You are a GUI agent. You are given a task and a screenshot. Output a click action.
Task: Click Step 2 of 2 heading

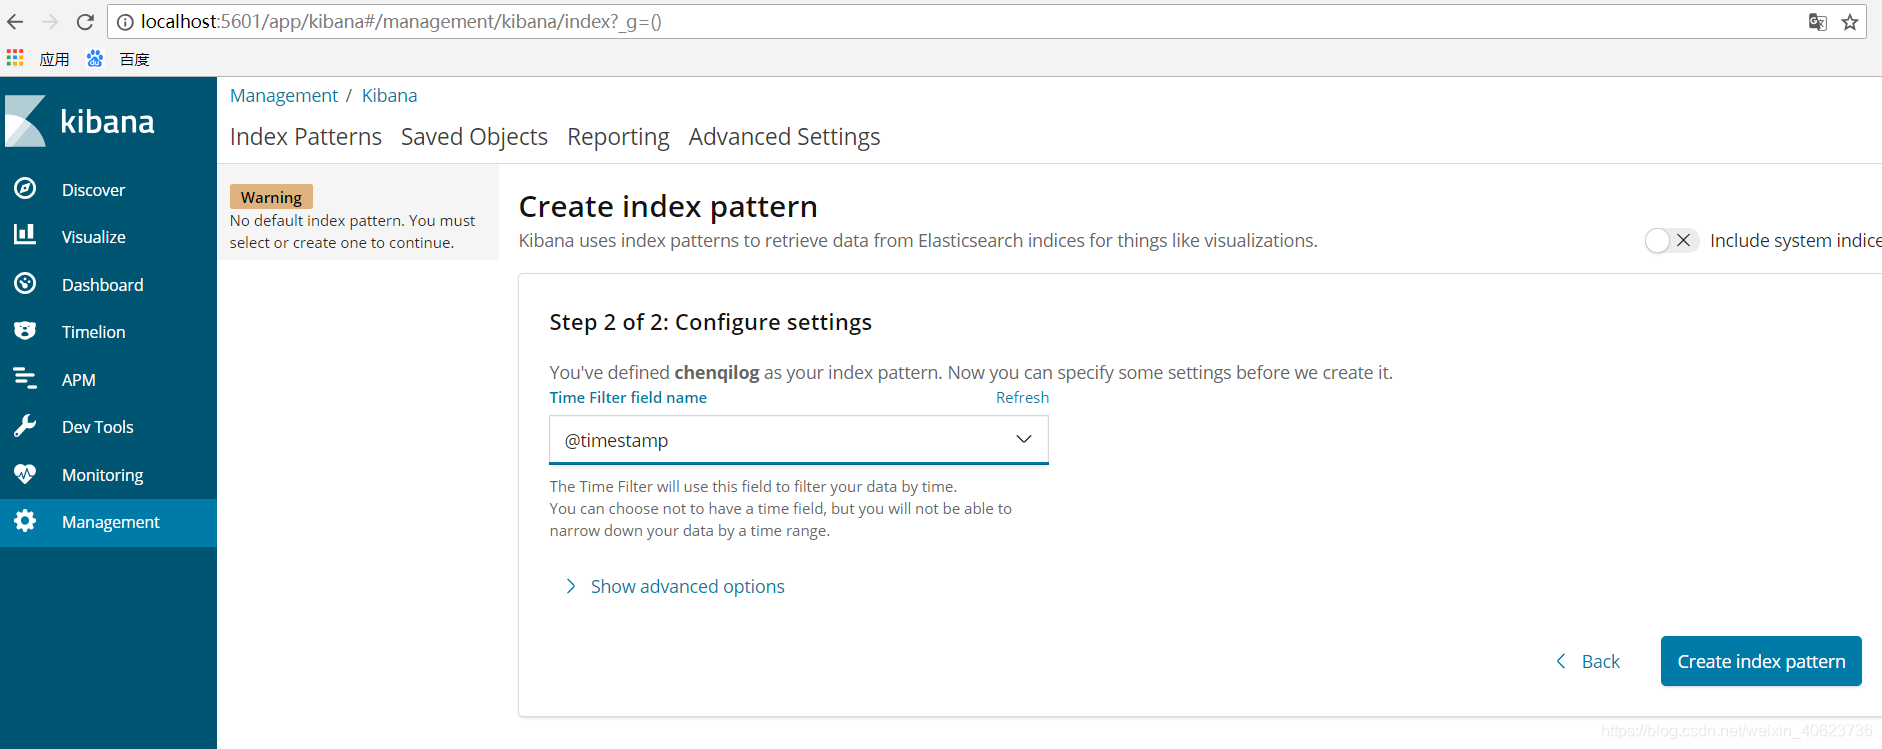click(x=710, y=322)
